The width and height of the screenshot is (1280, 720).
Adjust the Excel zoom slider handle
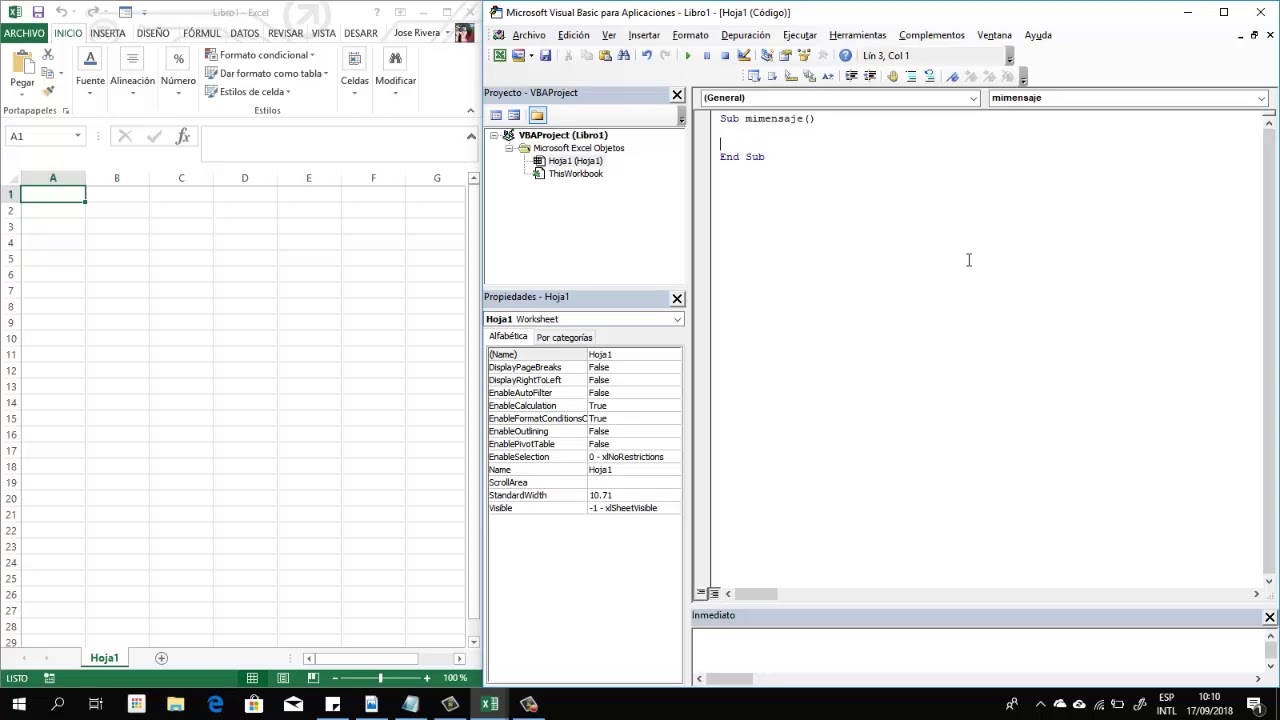380,678
